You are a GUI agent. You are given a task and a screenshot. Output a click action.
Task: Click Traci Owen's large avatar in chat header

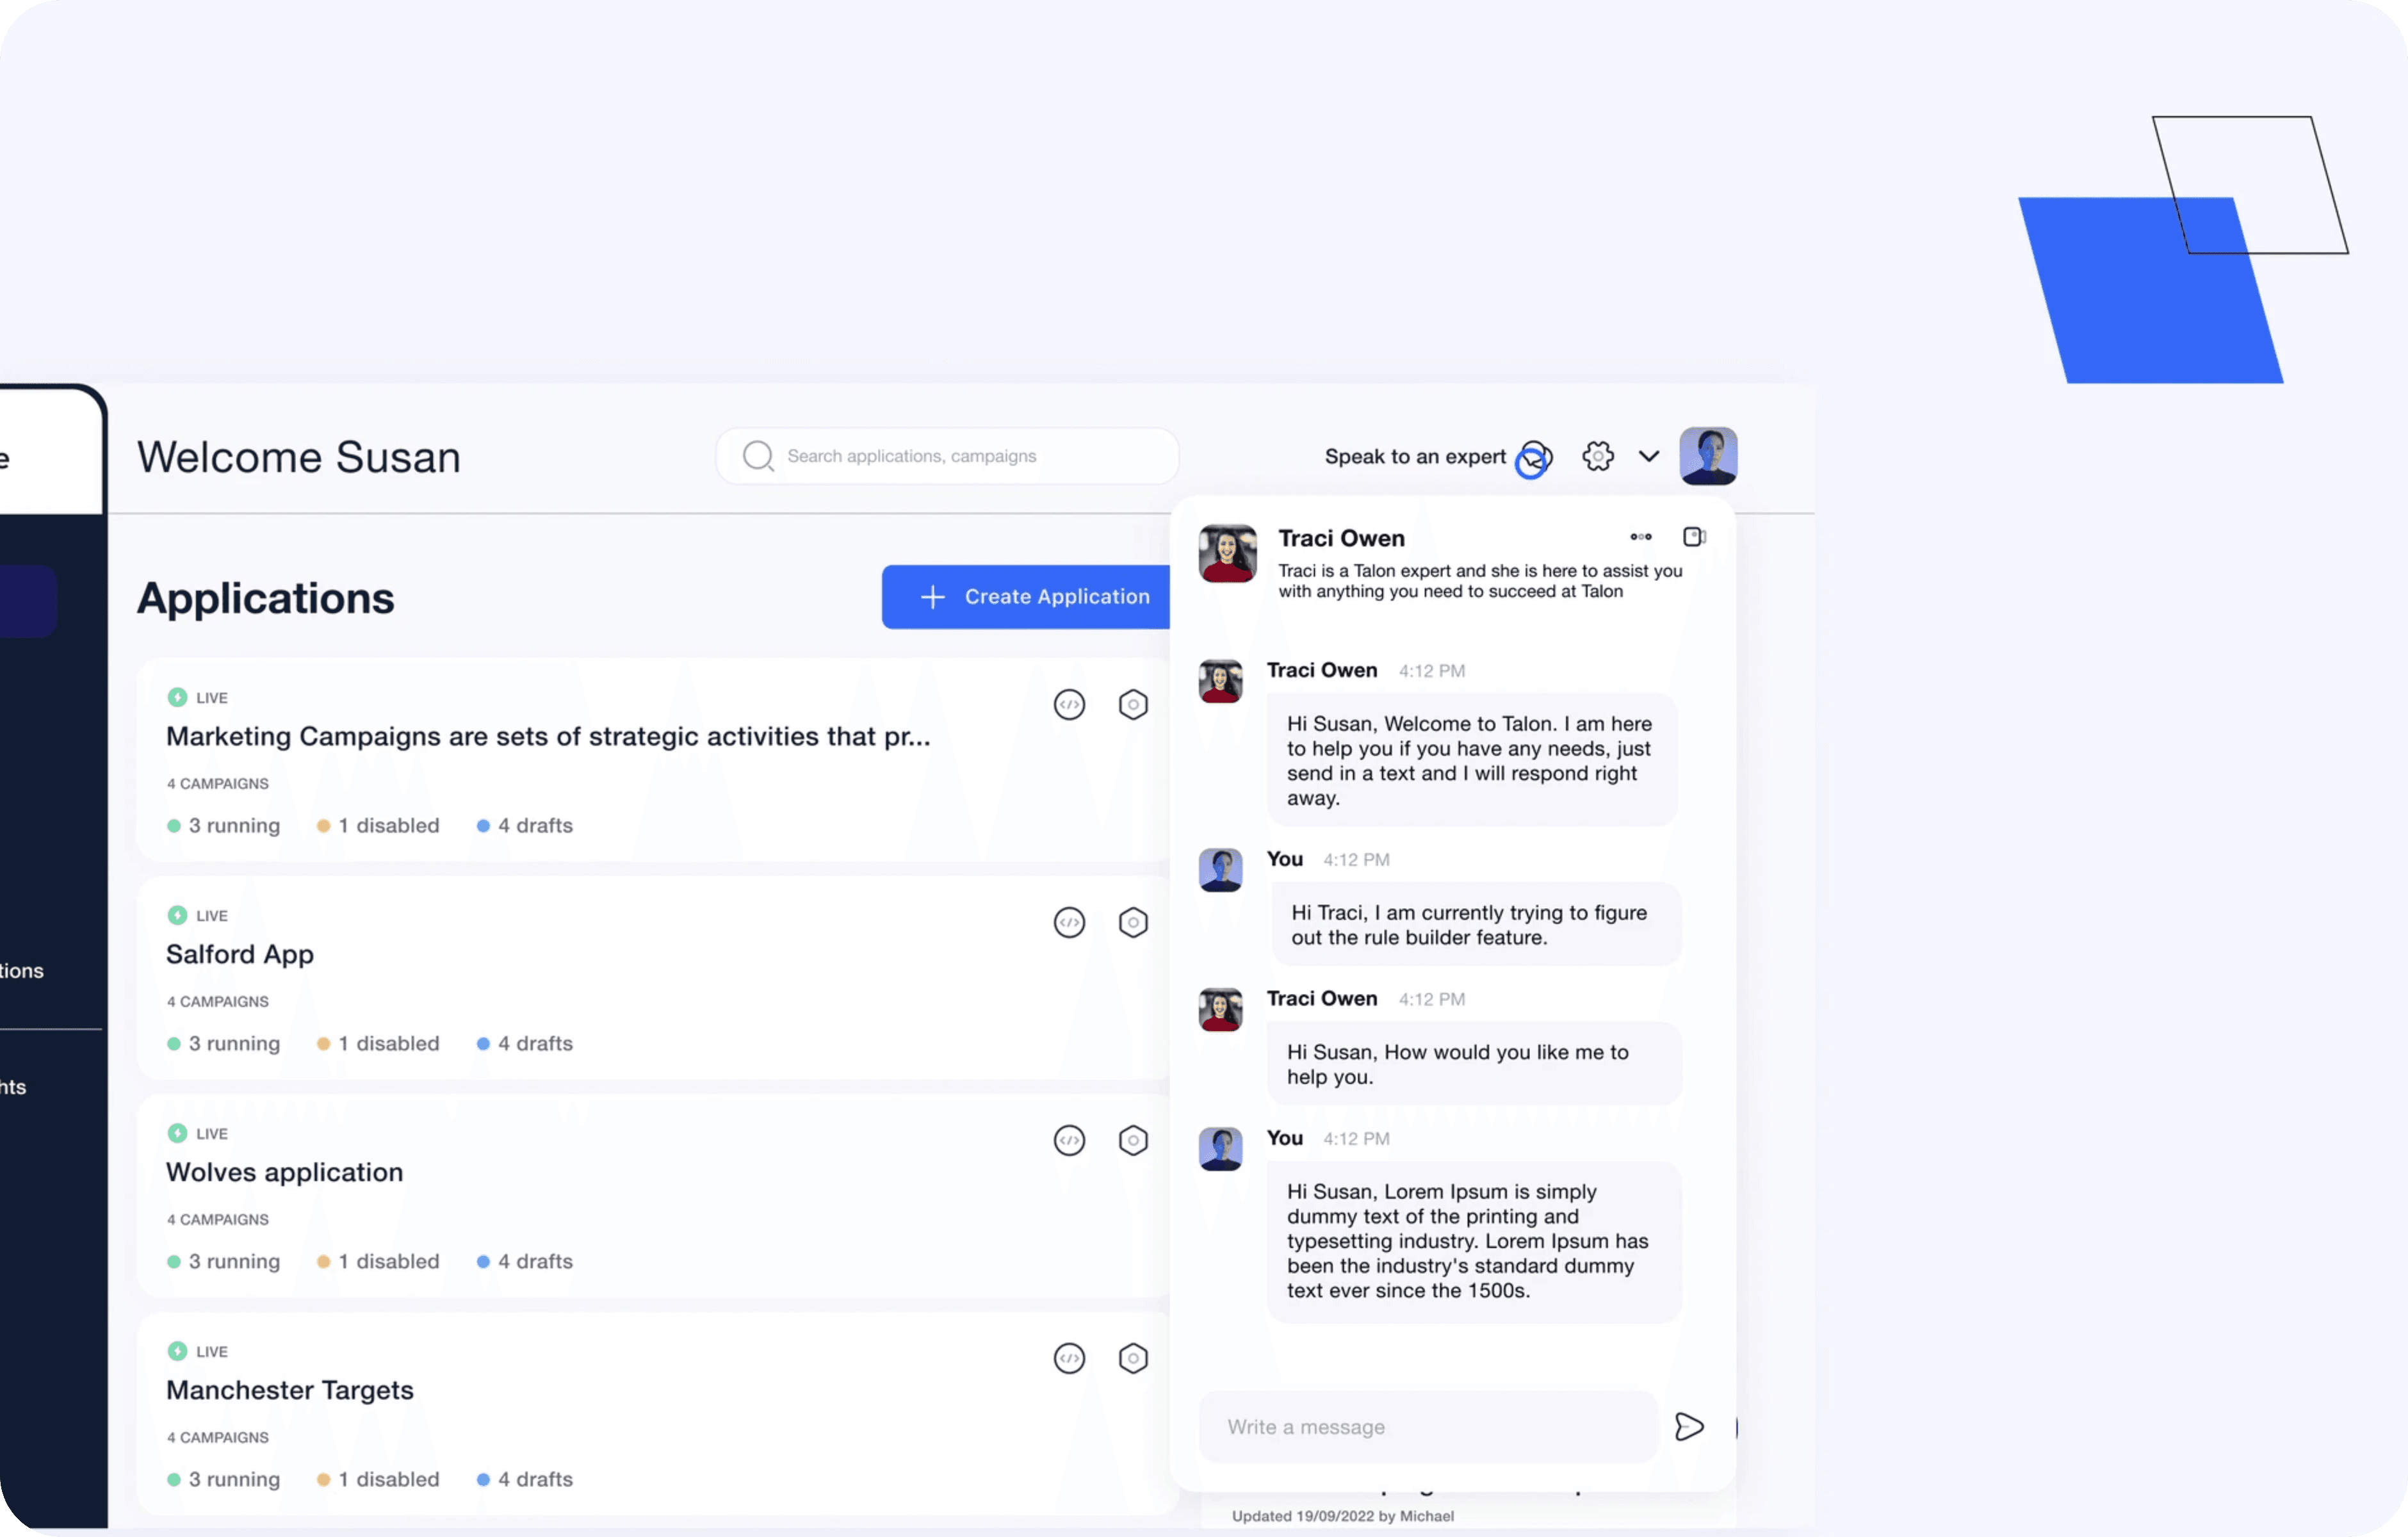point(1227,553)
